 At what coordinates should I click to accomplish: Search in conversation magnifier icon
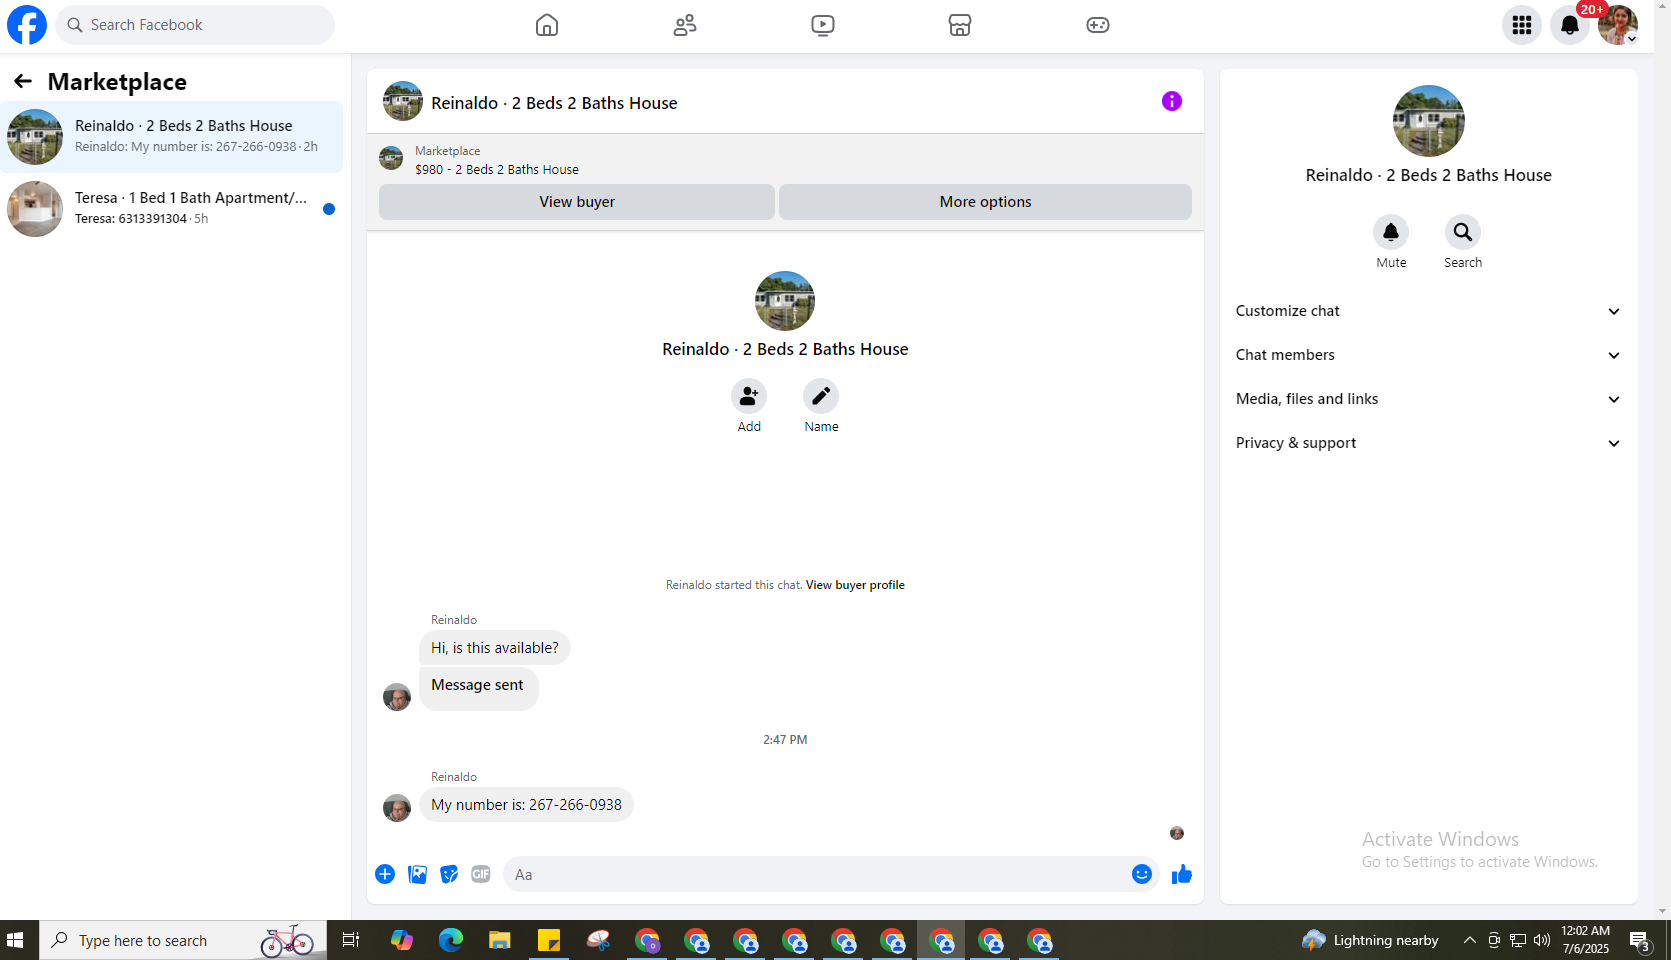(1463, 232)
